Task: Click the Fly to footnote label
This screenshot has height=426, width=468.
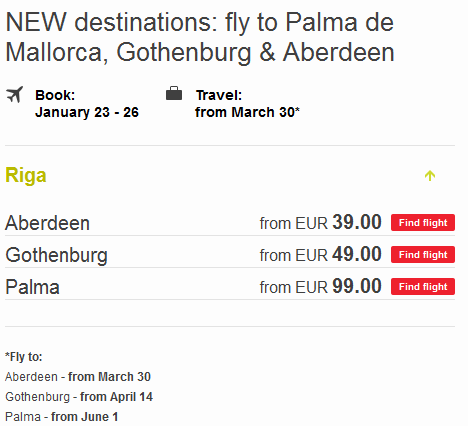Action: tap(24, 357)
